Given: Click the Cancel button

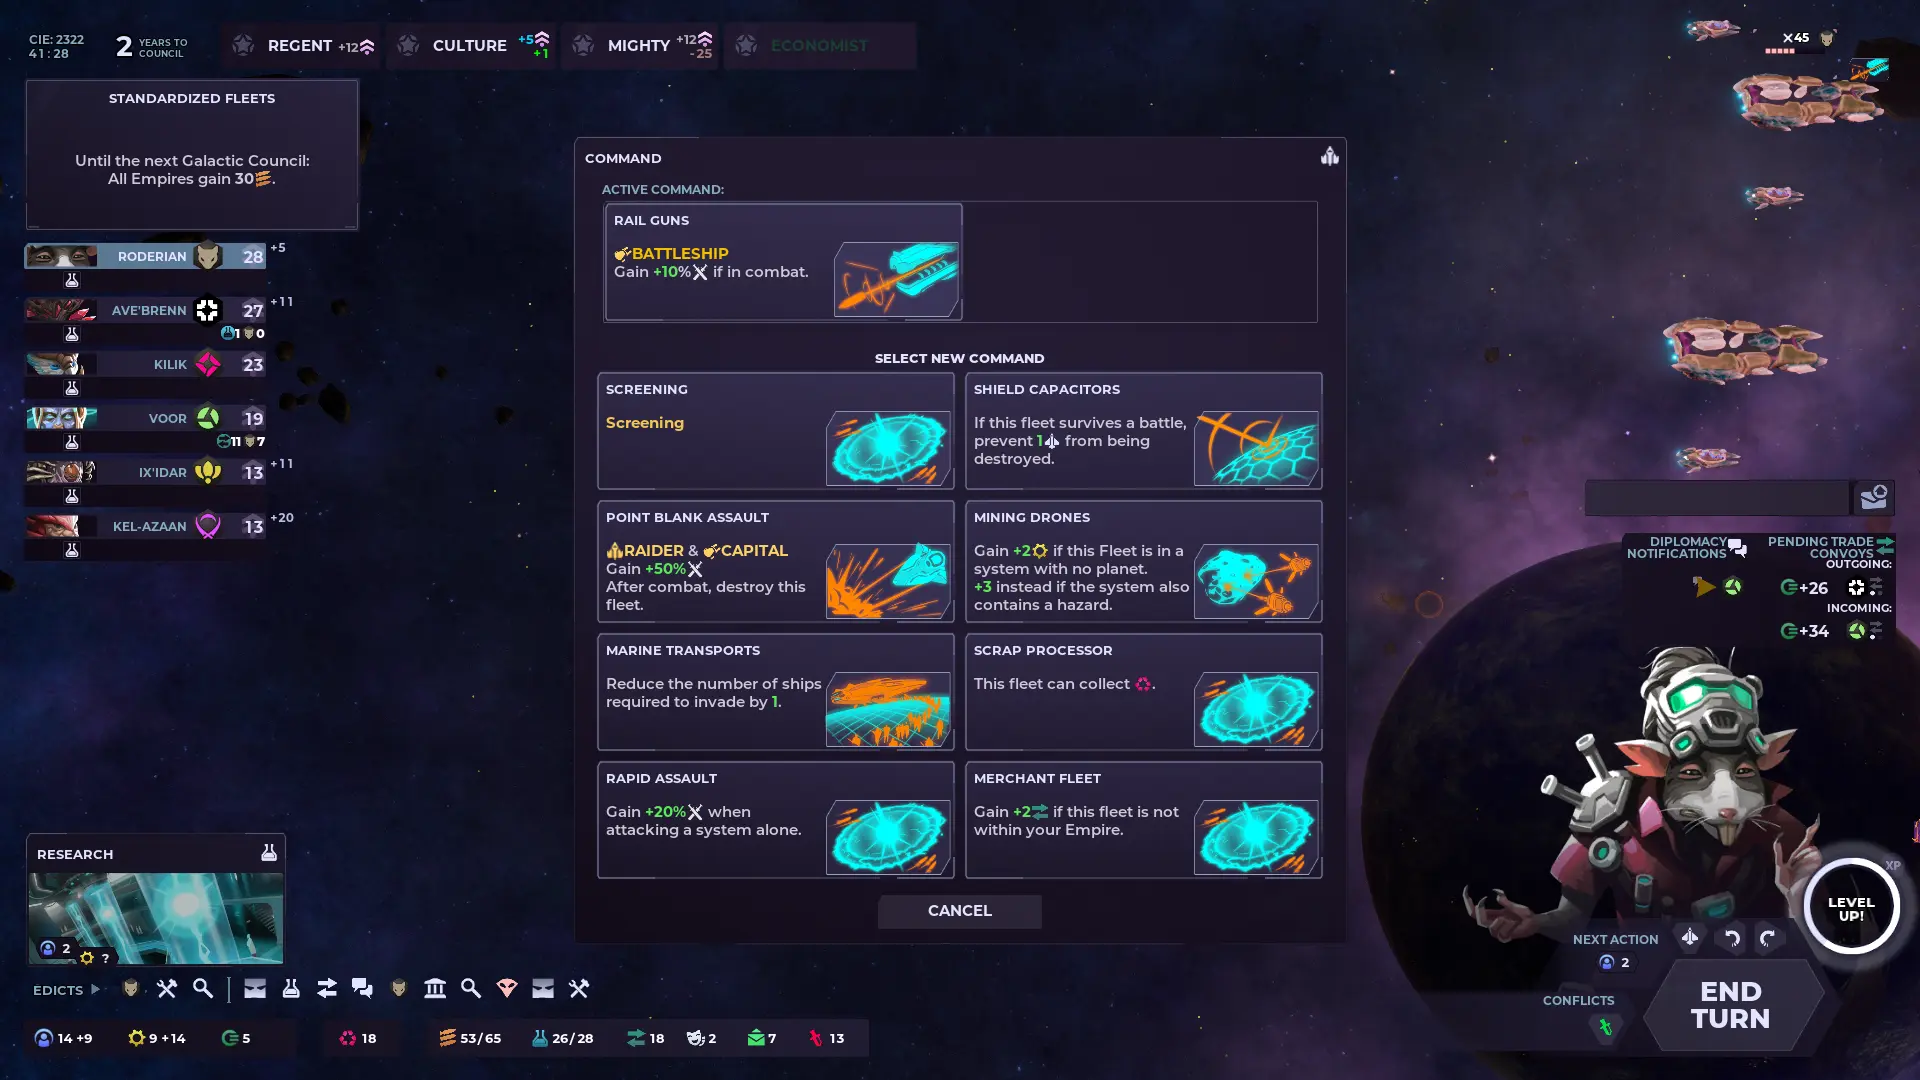Looking at the screenshot, I should [x=960, y=911].
